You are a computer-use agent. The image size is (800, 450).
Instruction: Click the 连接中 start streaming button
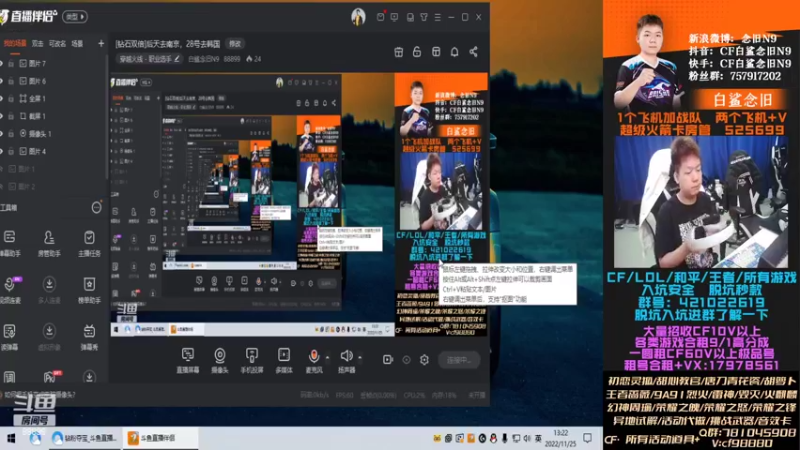point(459,360)
